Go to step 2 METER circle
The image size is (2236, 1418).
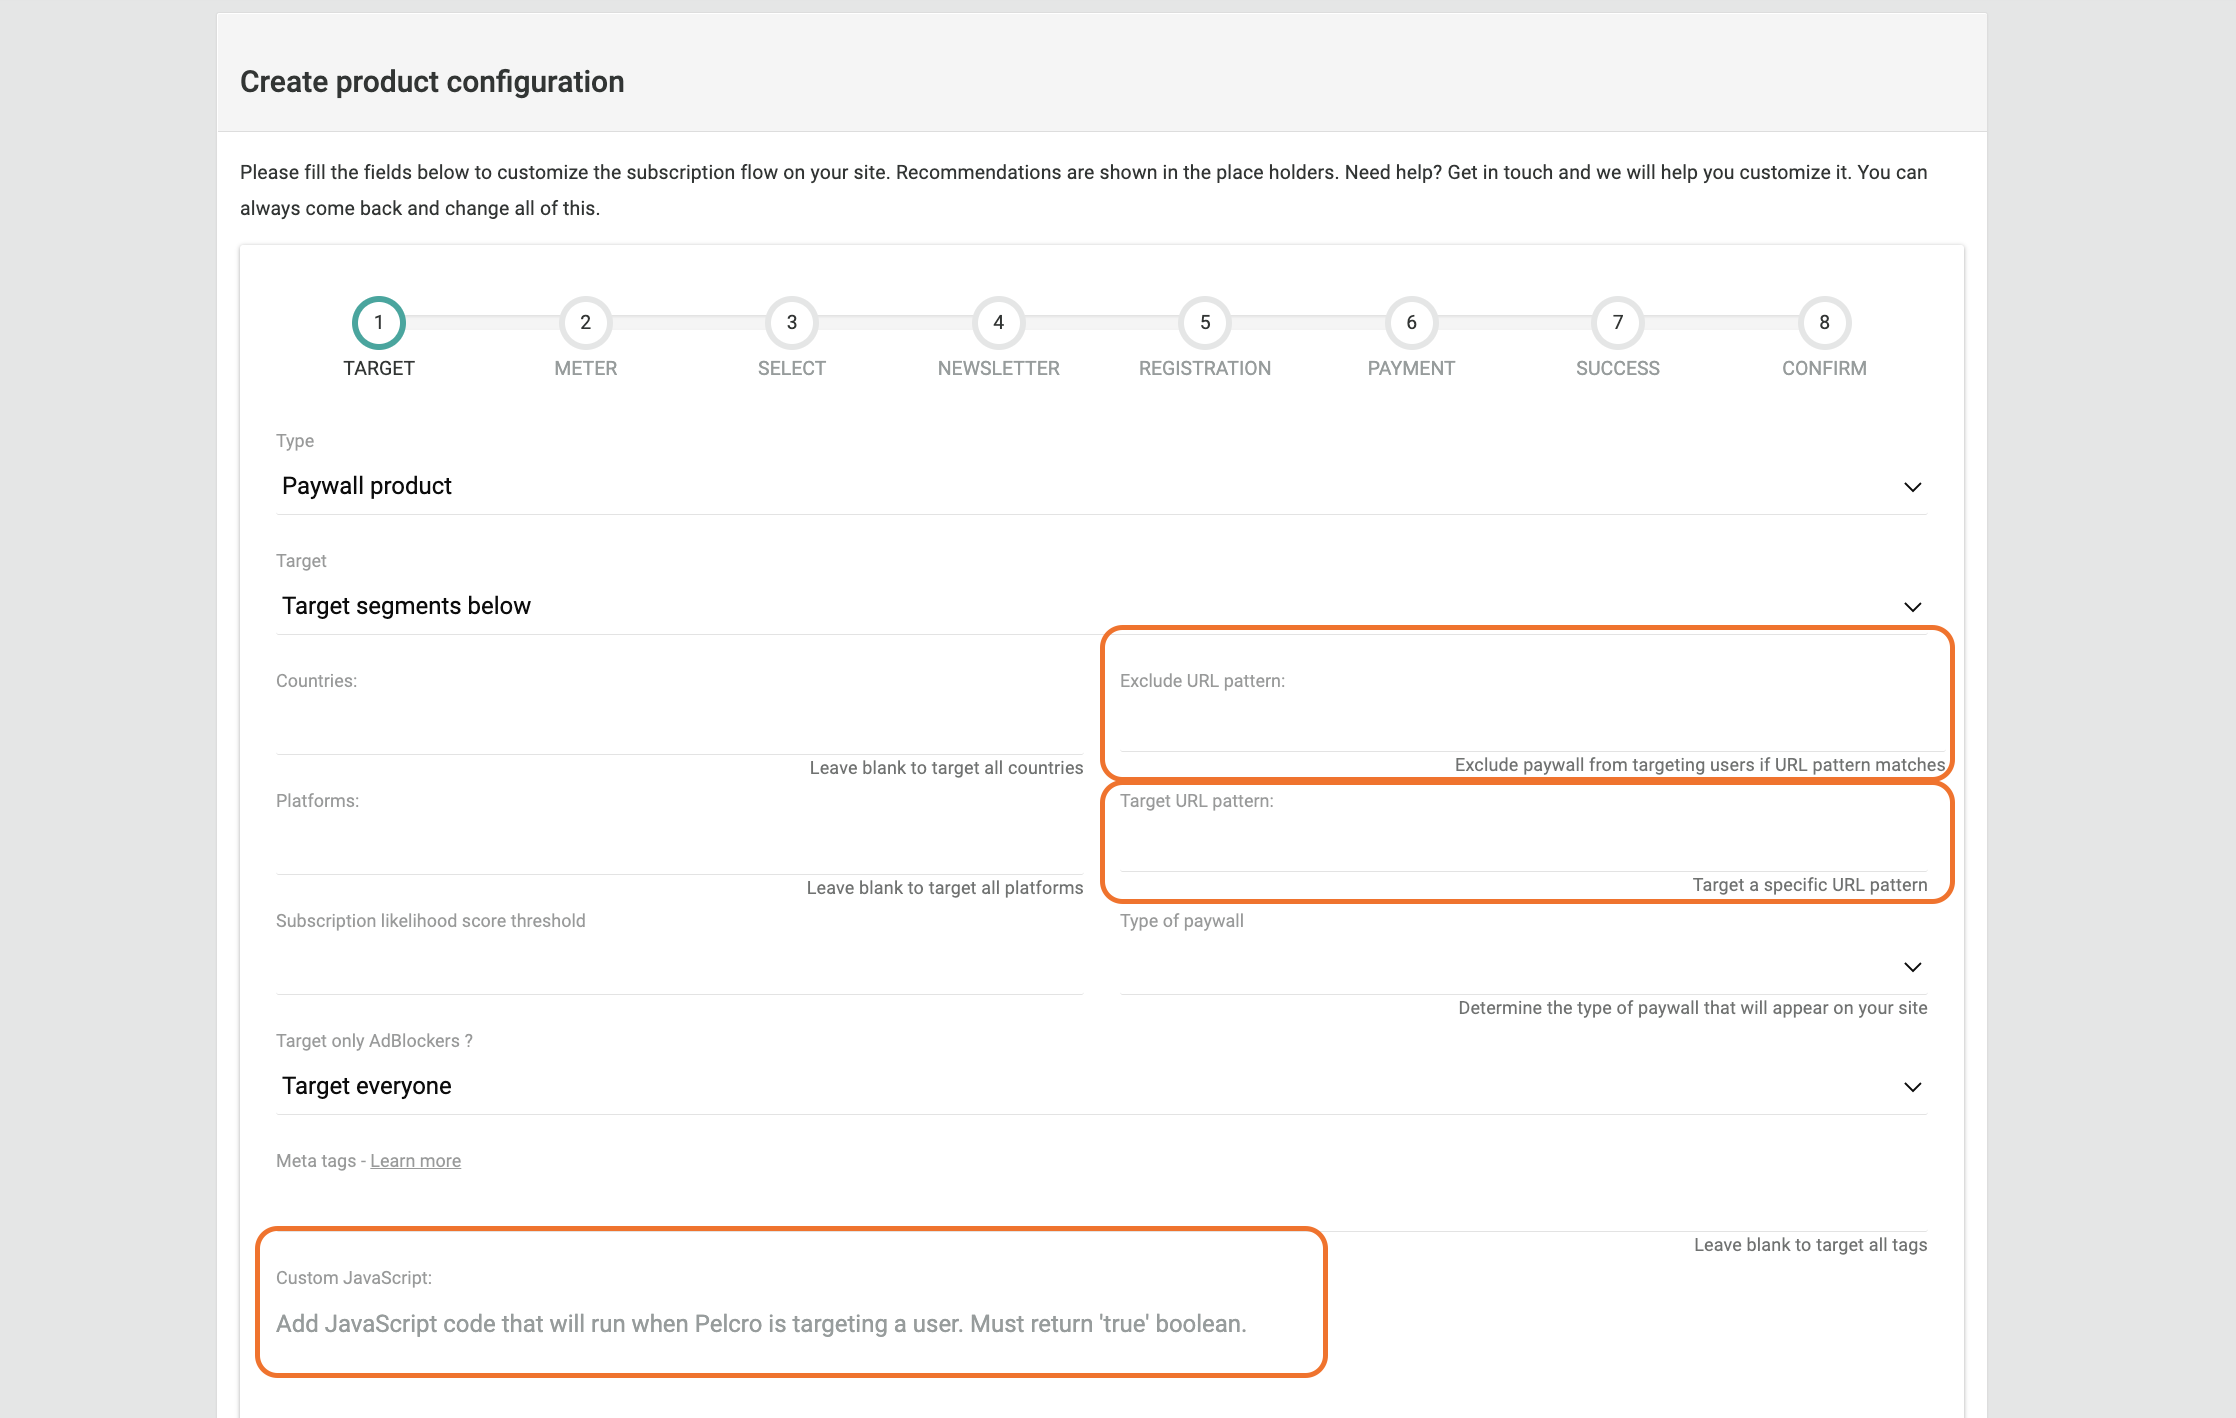pos(585,322)
